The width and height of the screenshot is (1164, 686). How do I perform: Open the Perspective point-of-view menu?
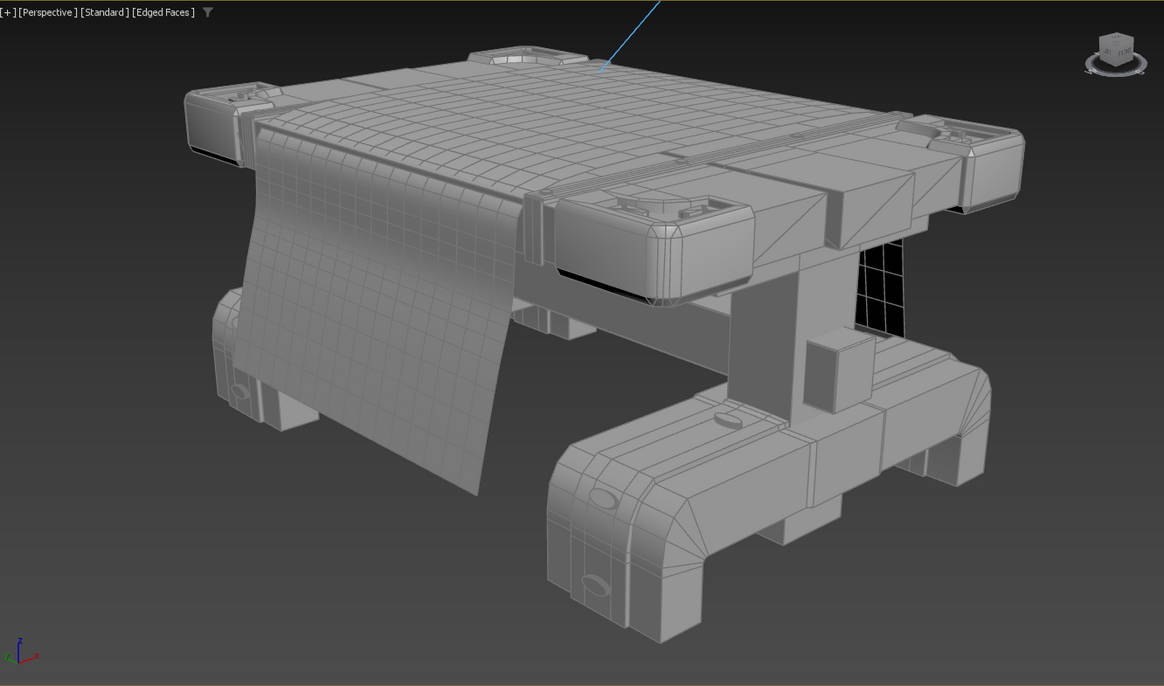pos(50,12)
